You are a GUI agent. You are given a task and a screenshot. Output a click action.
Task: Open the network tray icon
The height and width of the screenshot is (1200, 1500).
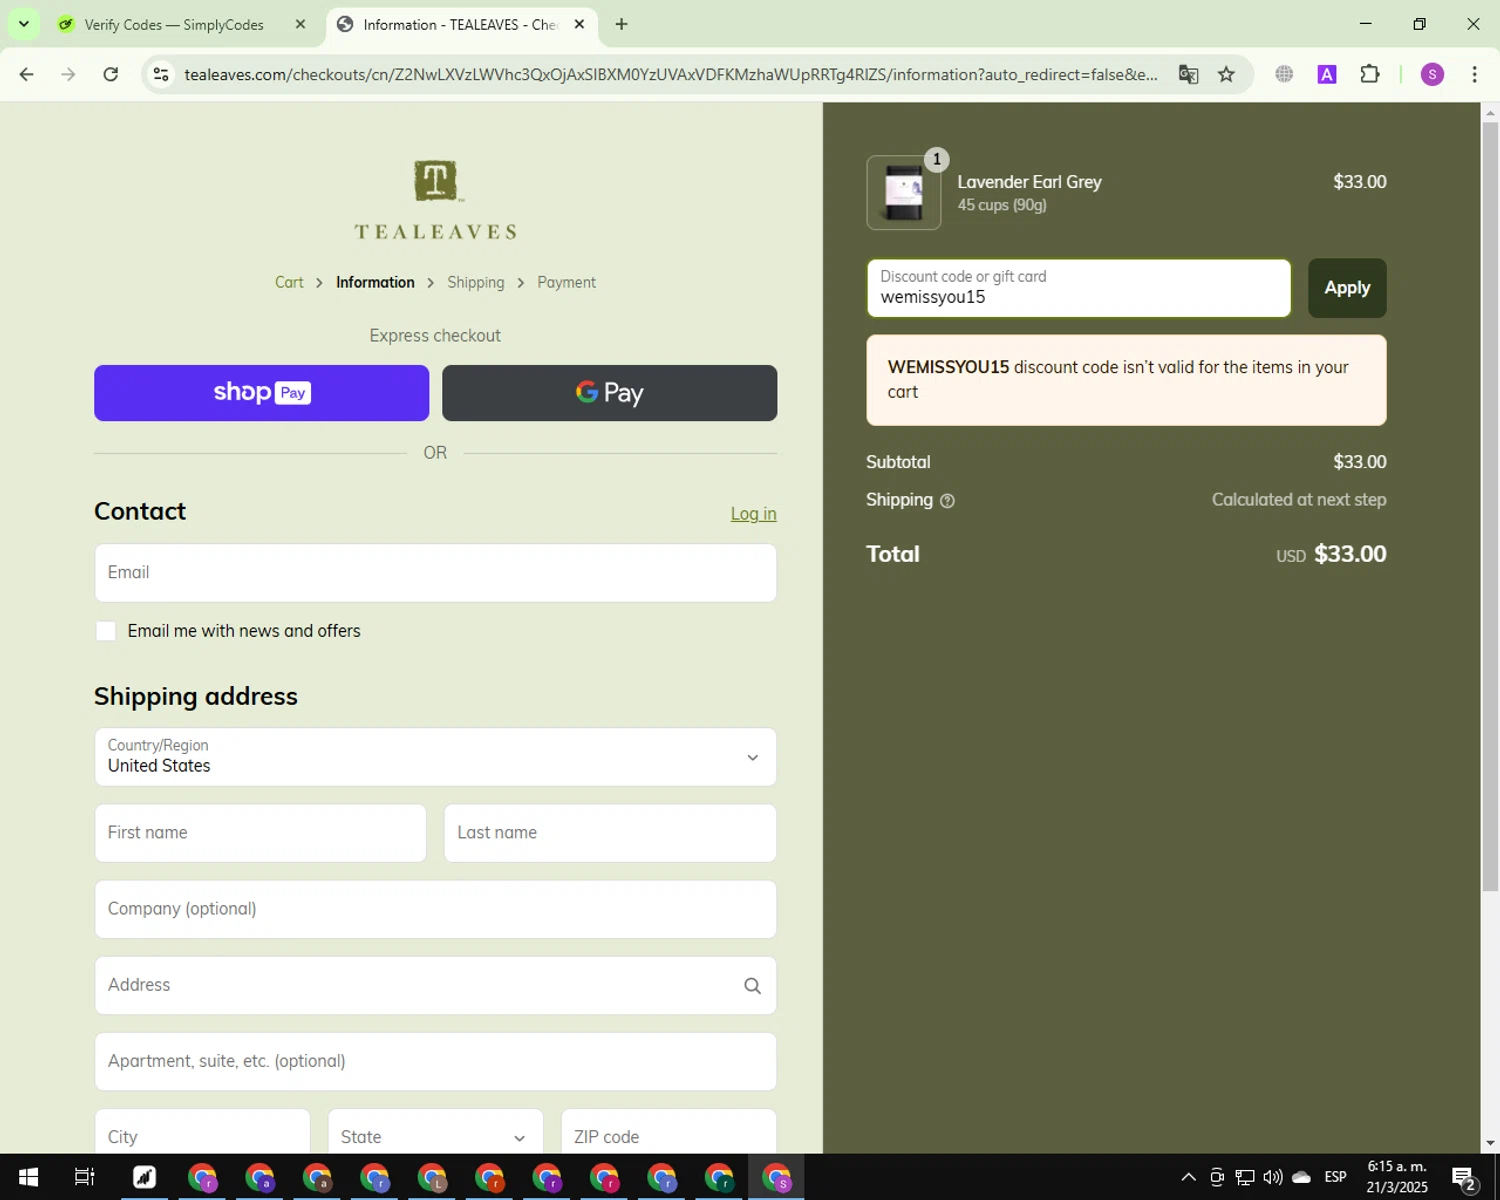1245,1177
